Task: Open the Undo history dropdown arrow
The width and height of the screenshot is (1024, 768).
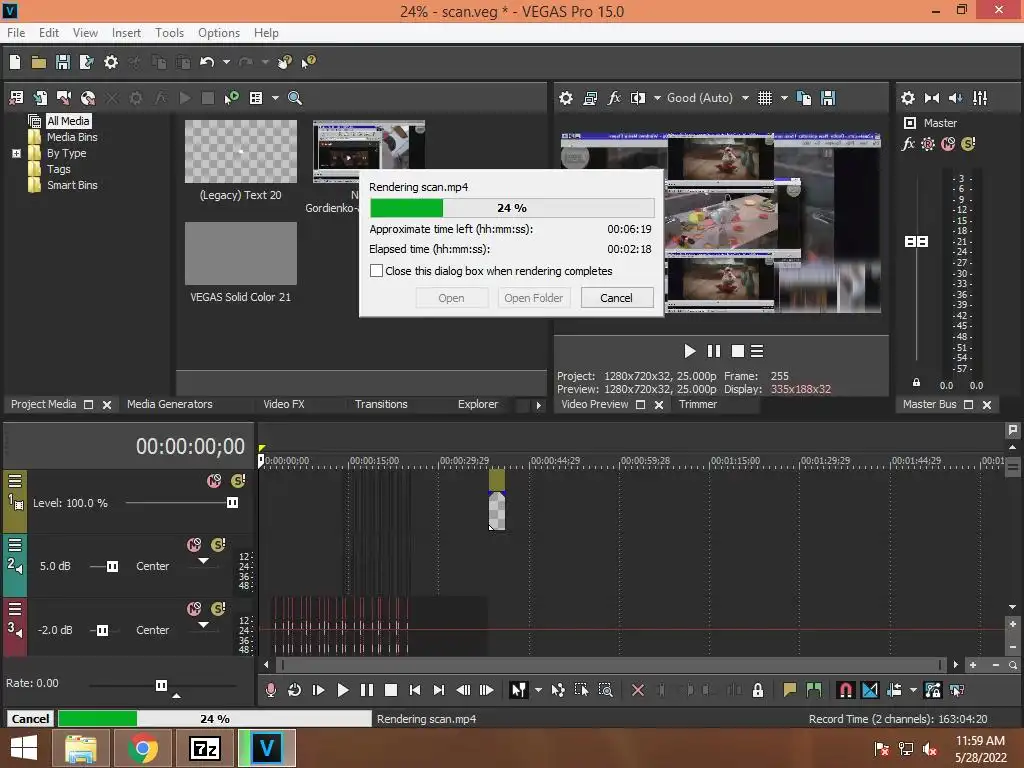Action: (x=226, y=62)
